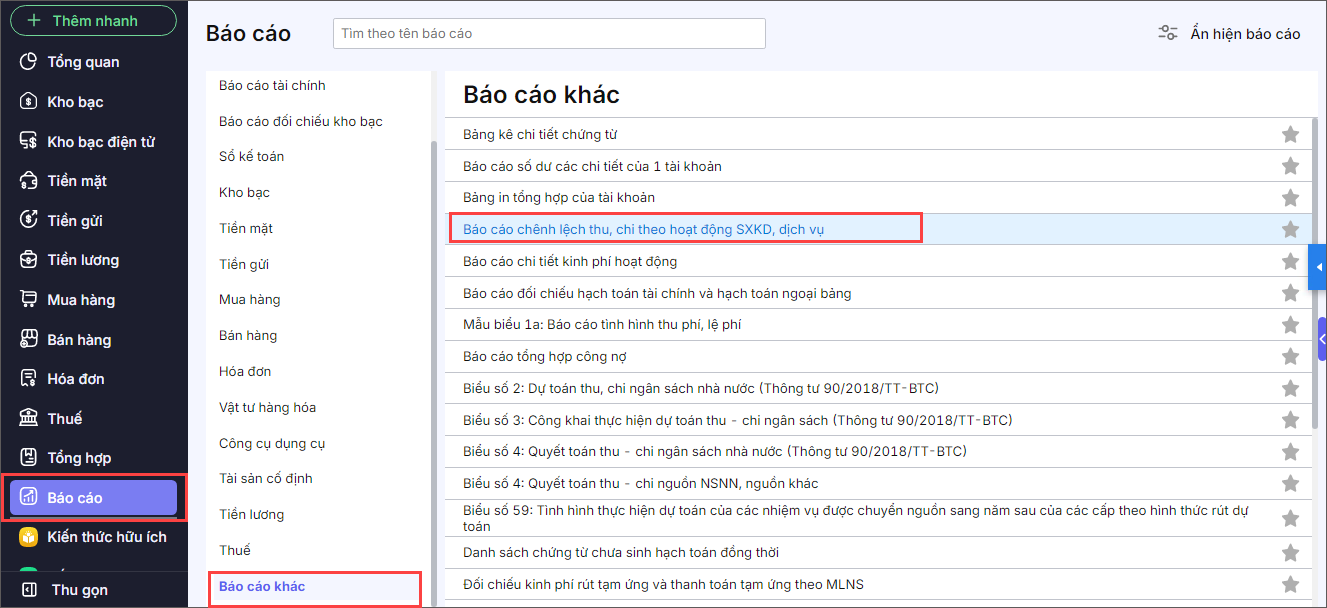The image size is (1327, 608).
Task: Star the Bảng kê chi tiết chứng từ report
Action: point(1290,134)
